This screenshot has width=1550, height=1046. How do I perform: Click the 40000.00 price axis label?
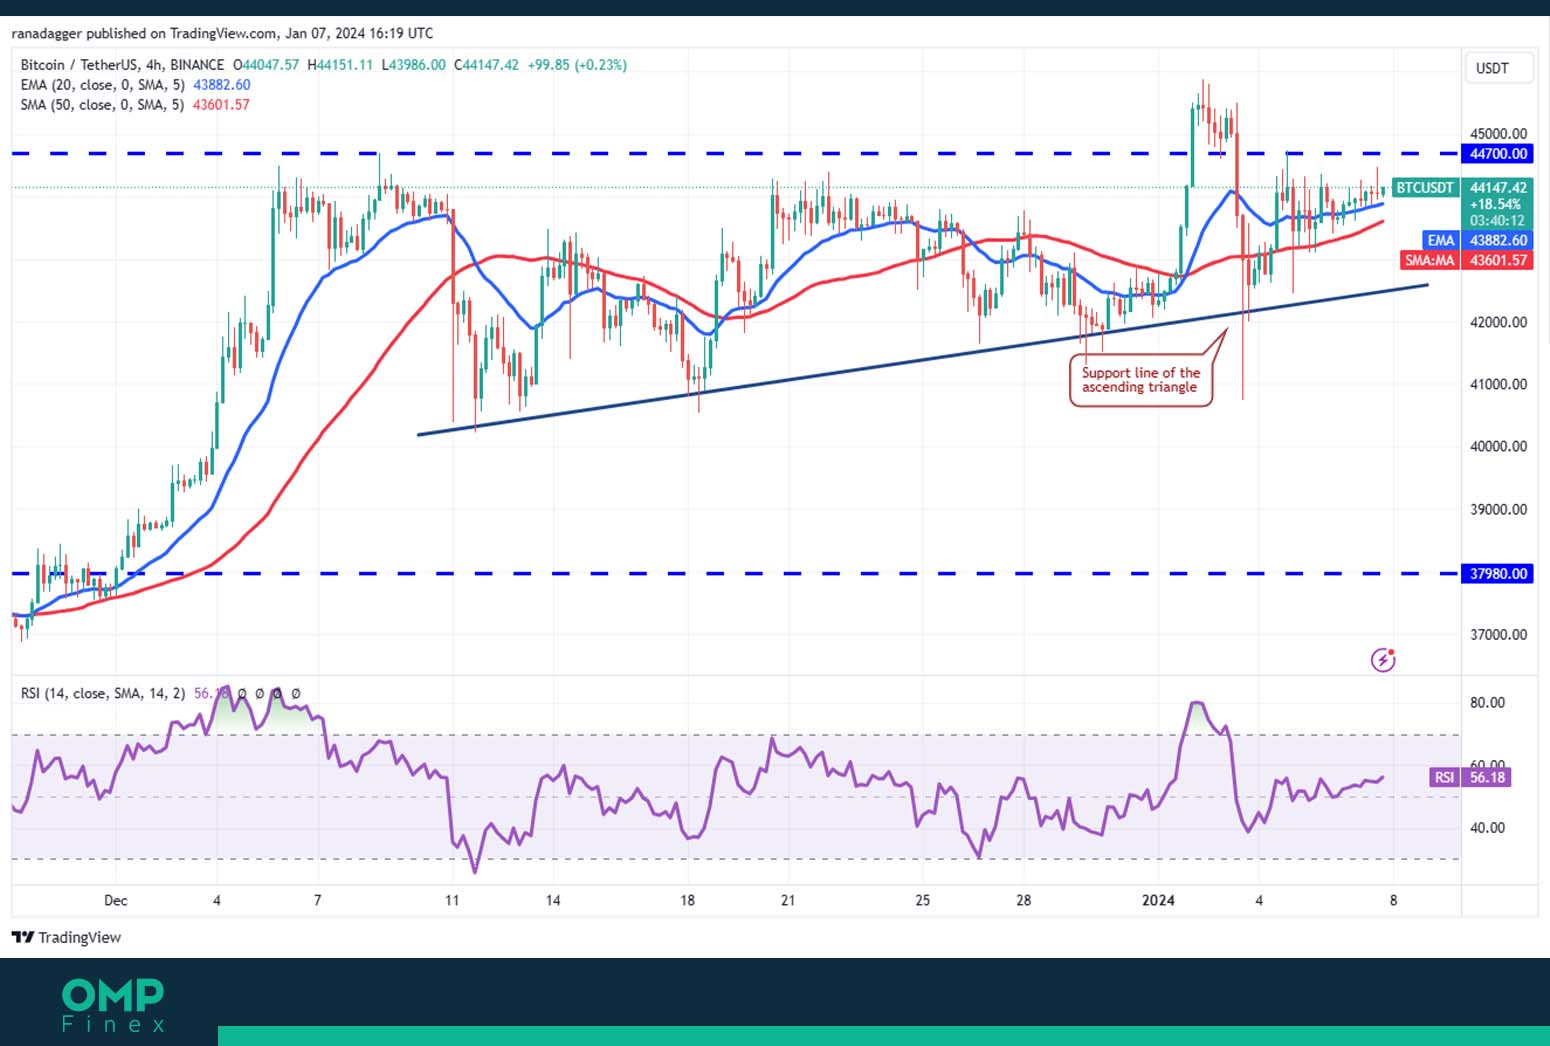(1498, 446)
